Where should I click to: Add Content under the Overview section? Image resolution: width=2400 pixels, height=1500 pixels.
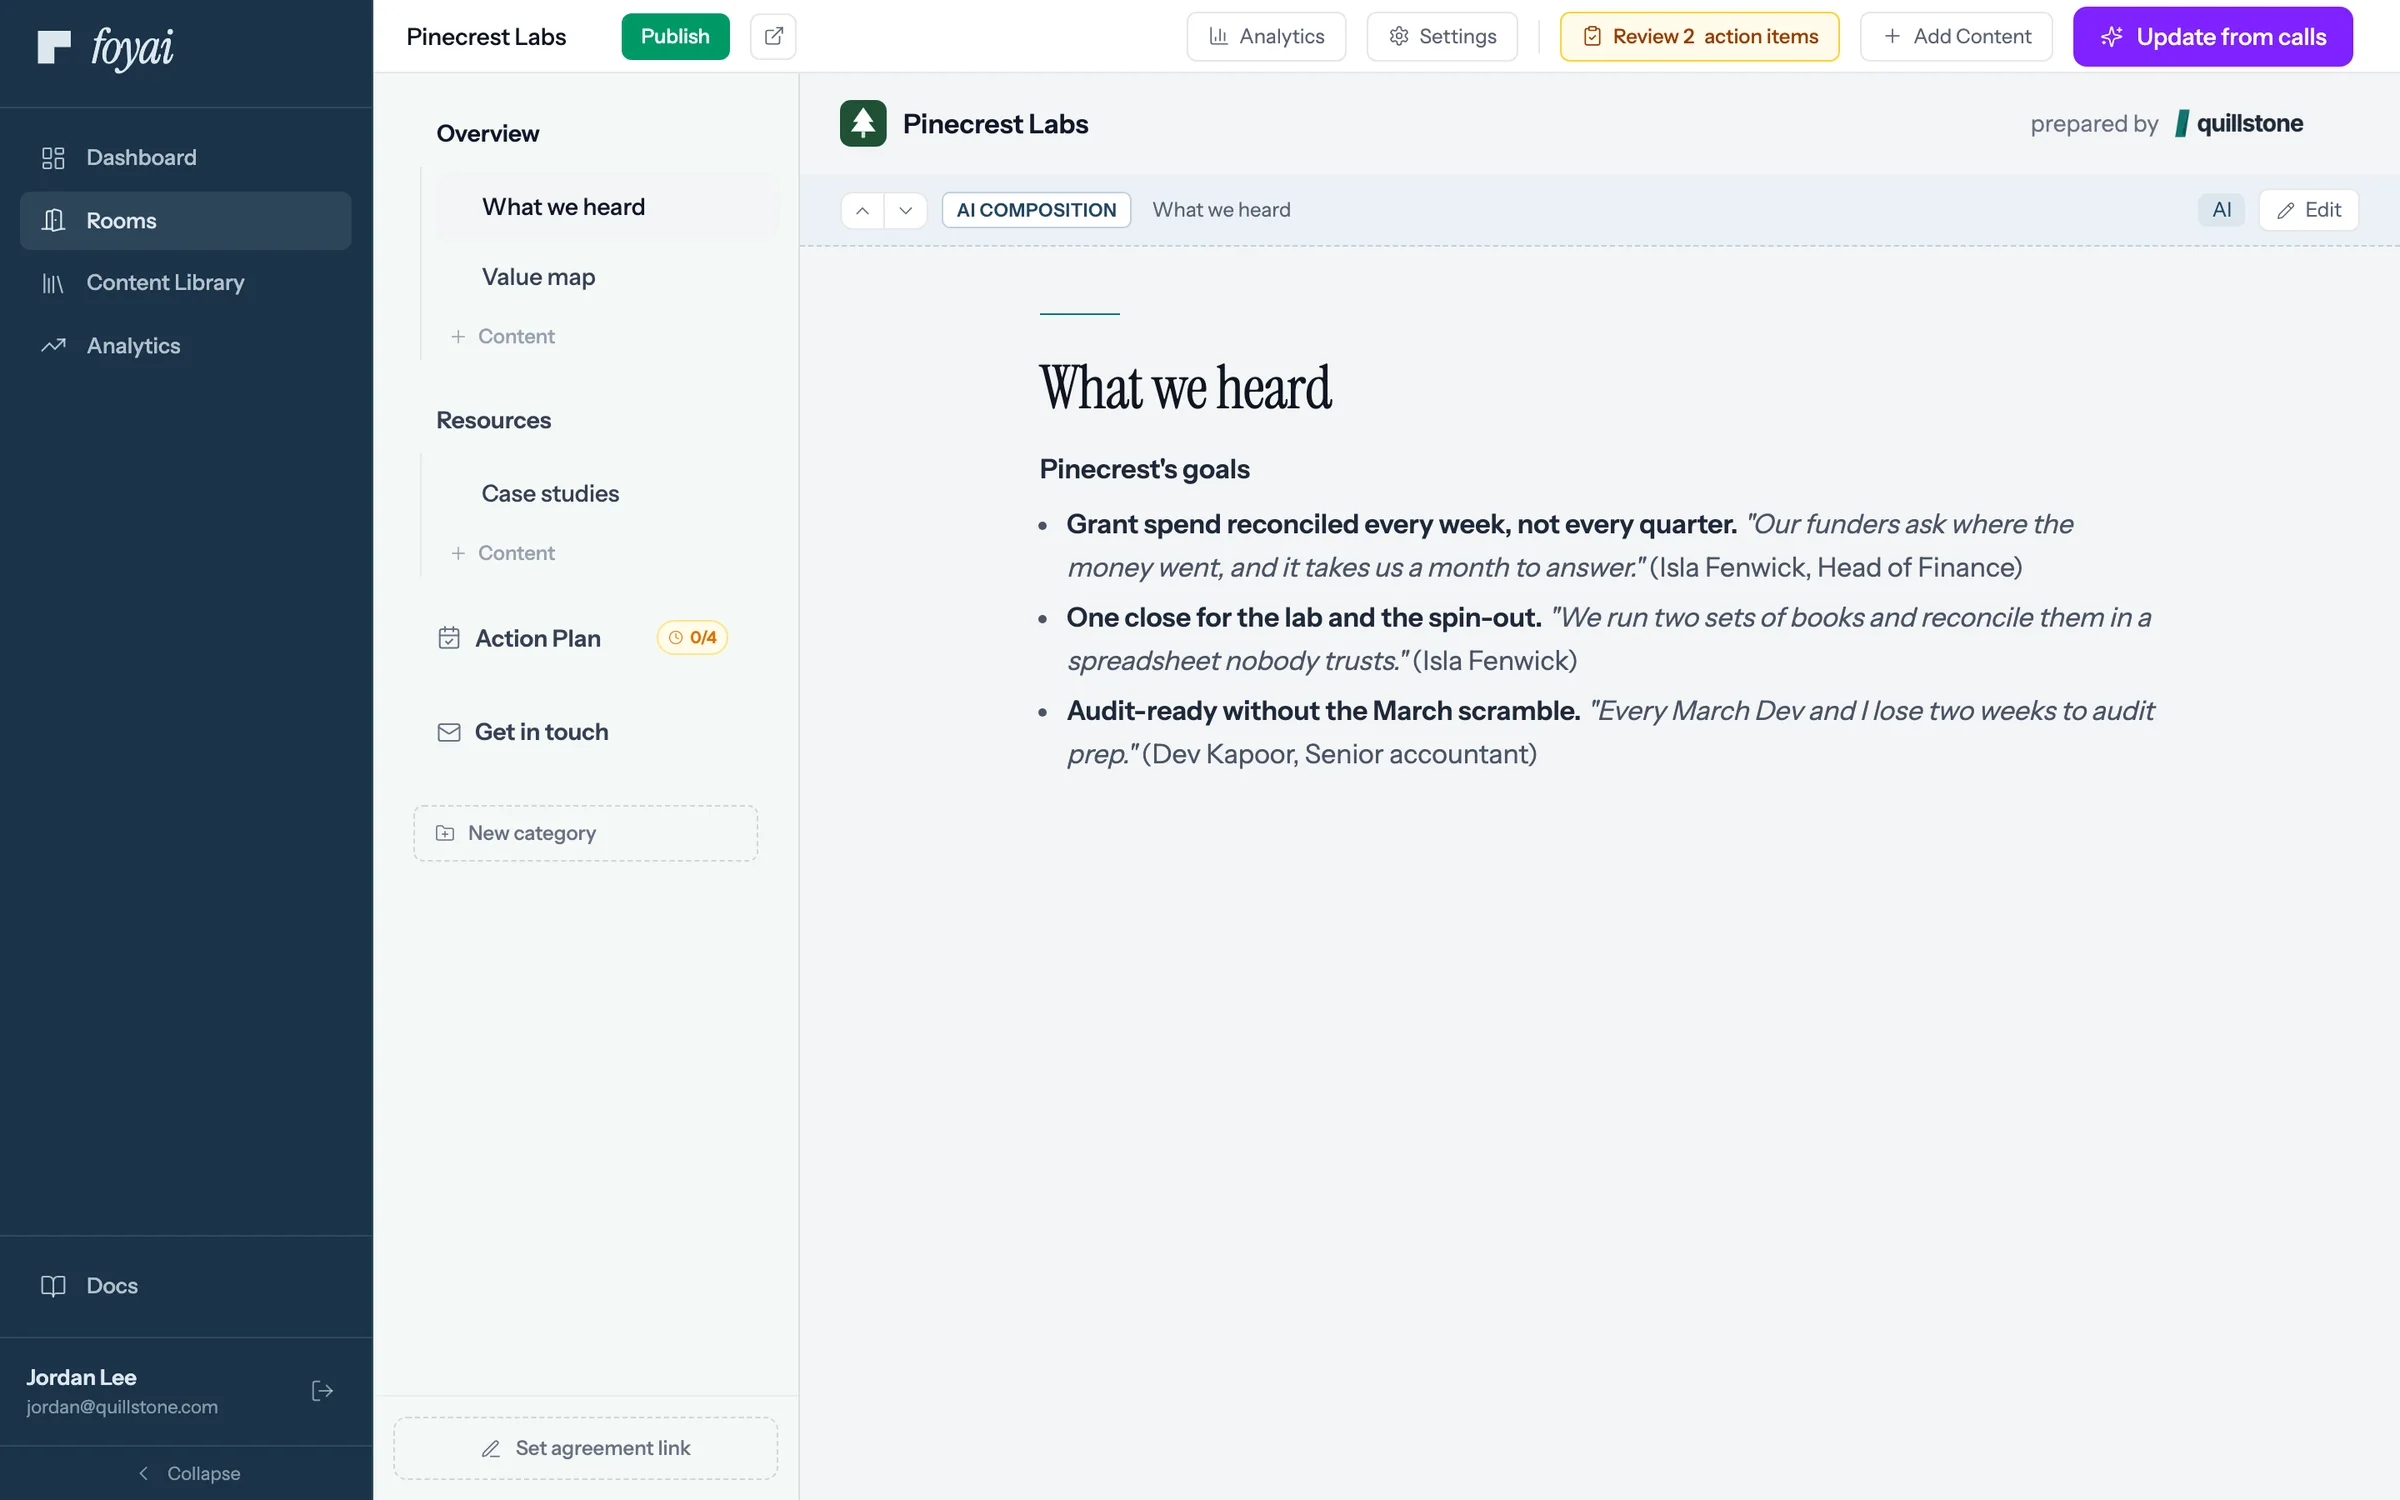(x=503, y=337)
